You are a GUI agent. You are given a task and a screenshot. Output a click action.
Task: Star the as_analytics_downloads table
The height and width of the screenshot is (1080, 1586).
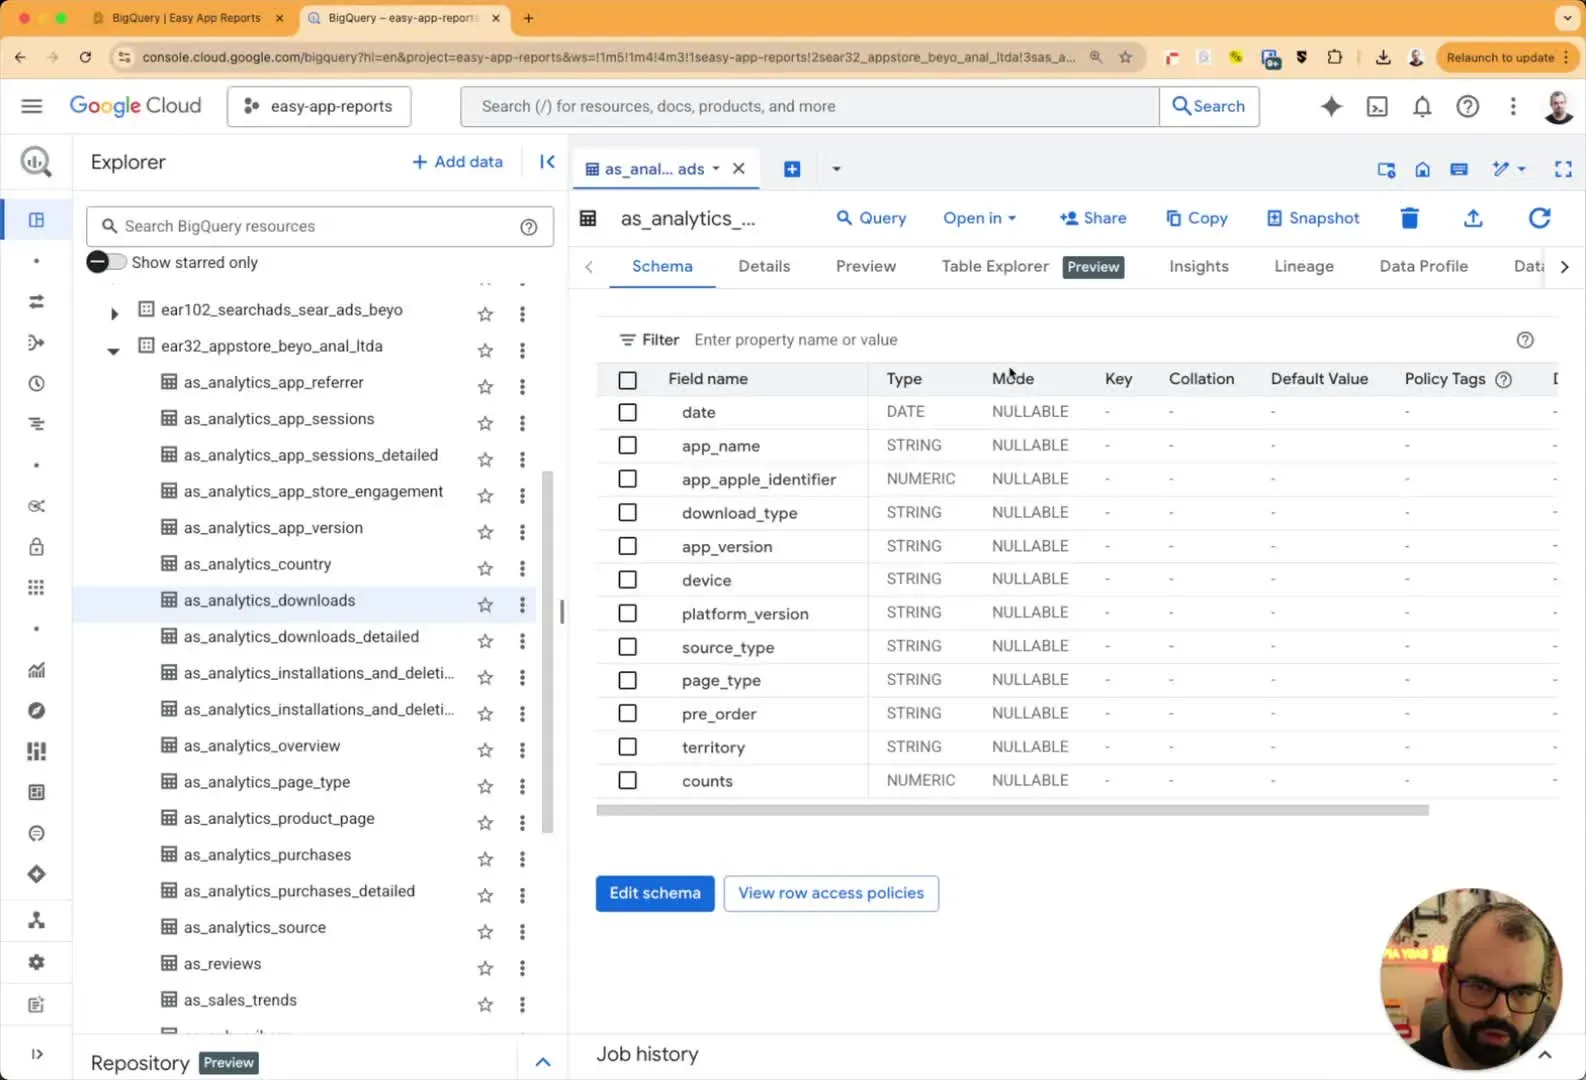485,604
